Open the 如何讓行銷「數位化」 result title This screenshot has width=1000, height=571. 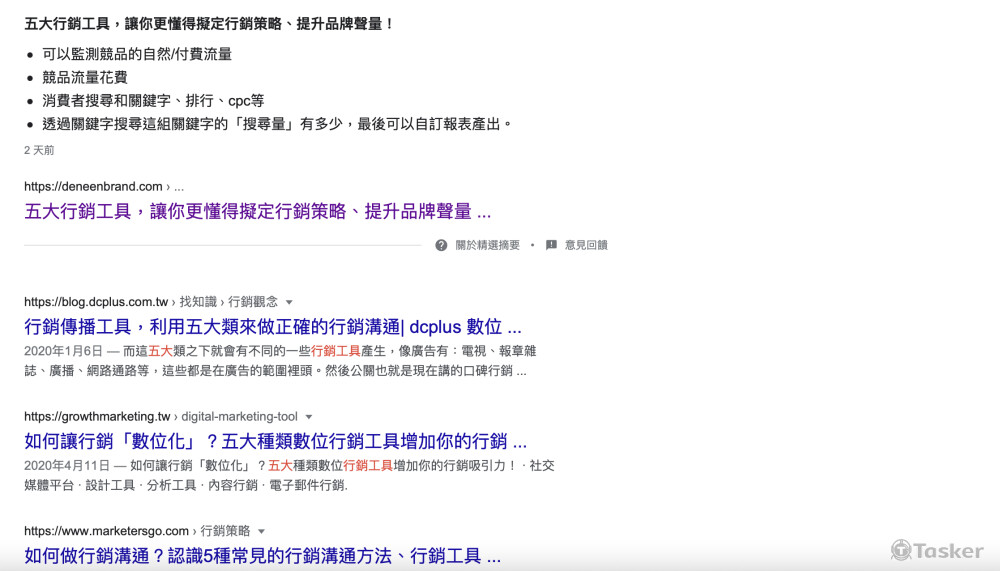click(x=275, y=442)
